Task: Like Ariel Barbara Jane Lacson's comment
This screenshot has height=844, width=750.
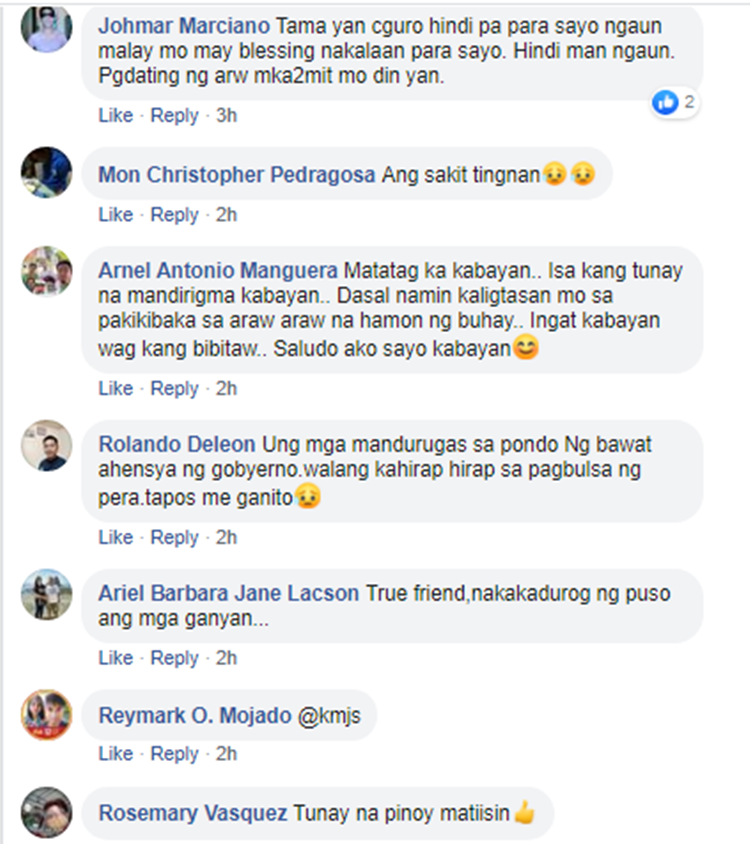Action: pos(115,658)
